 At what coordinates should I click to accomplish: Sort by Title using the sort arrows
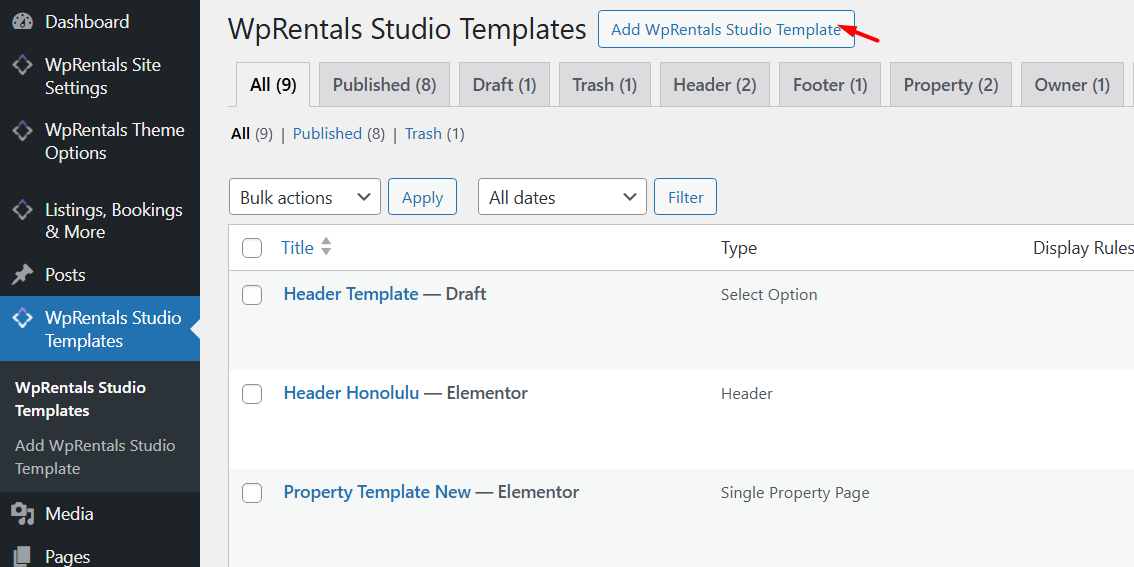(x=326, y=247)
